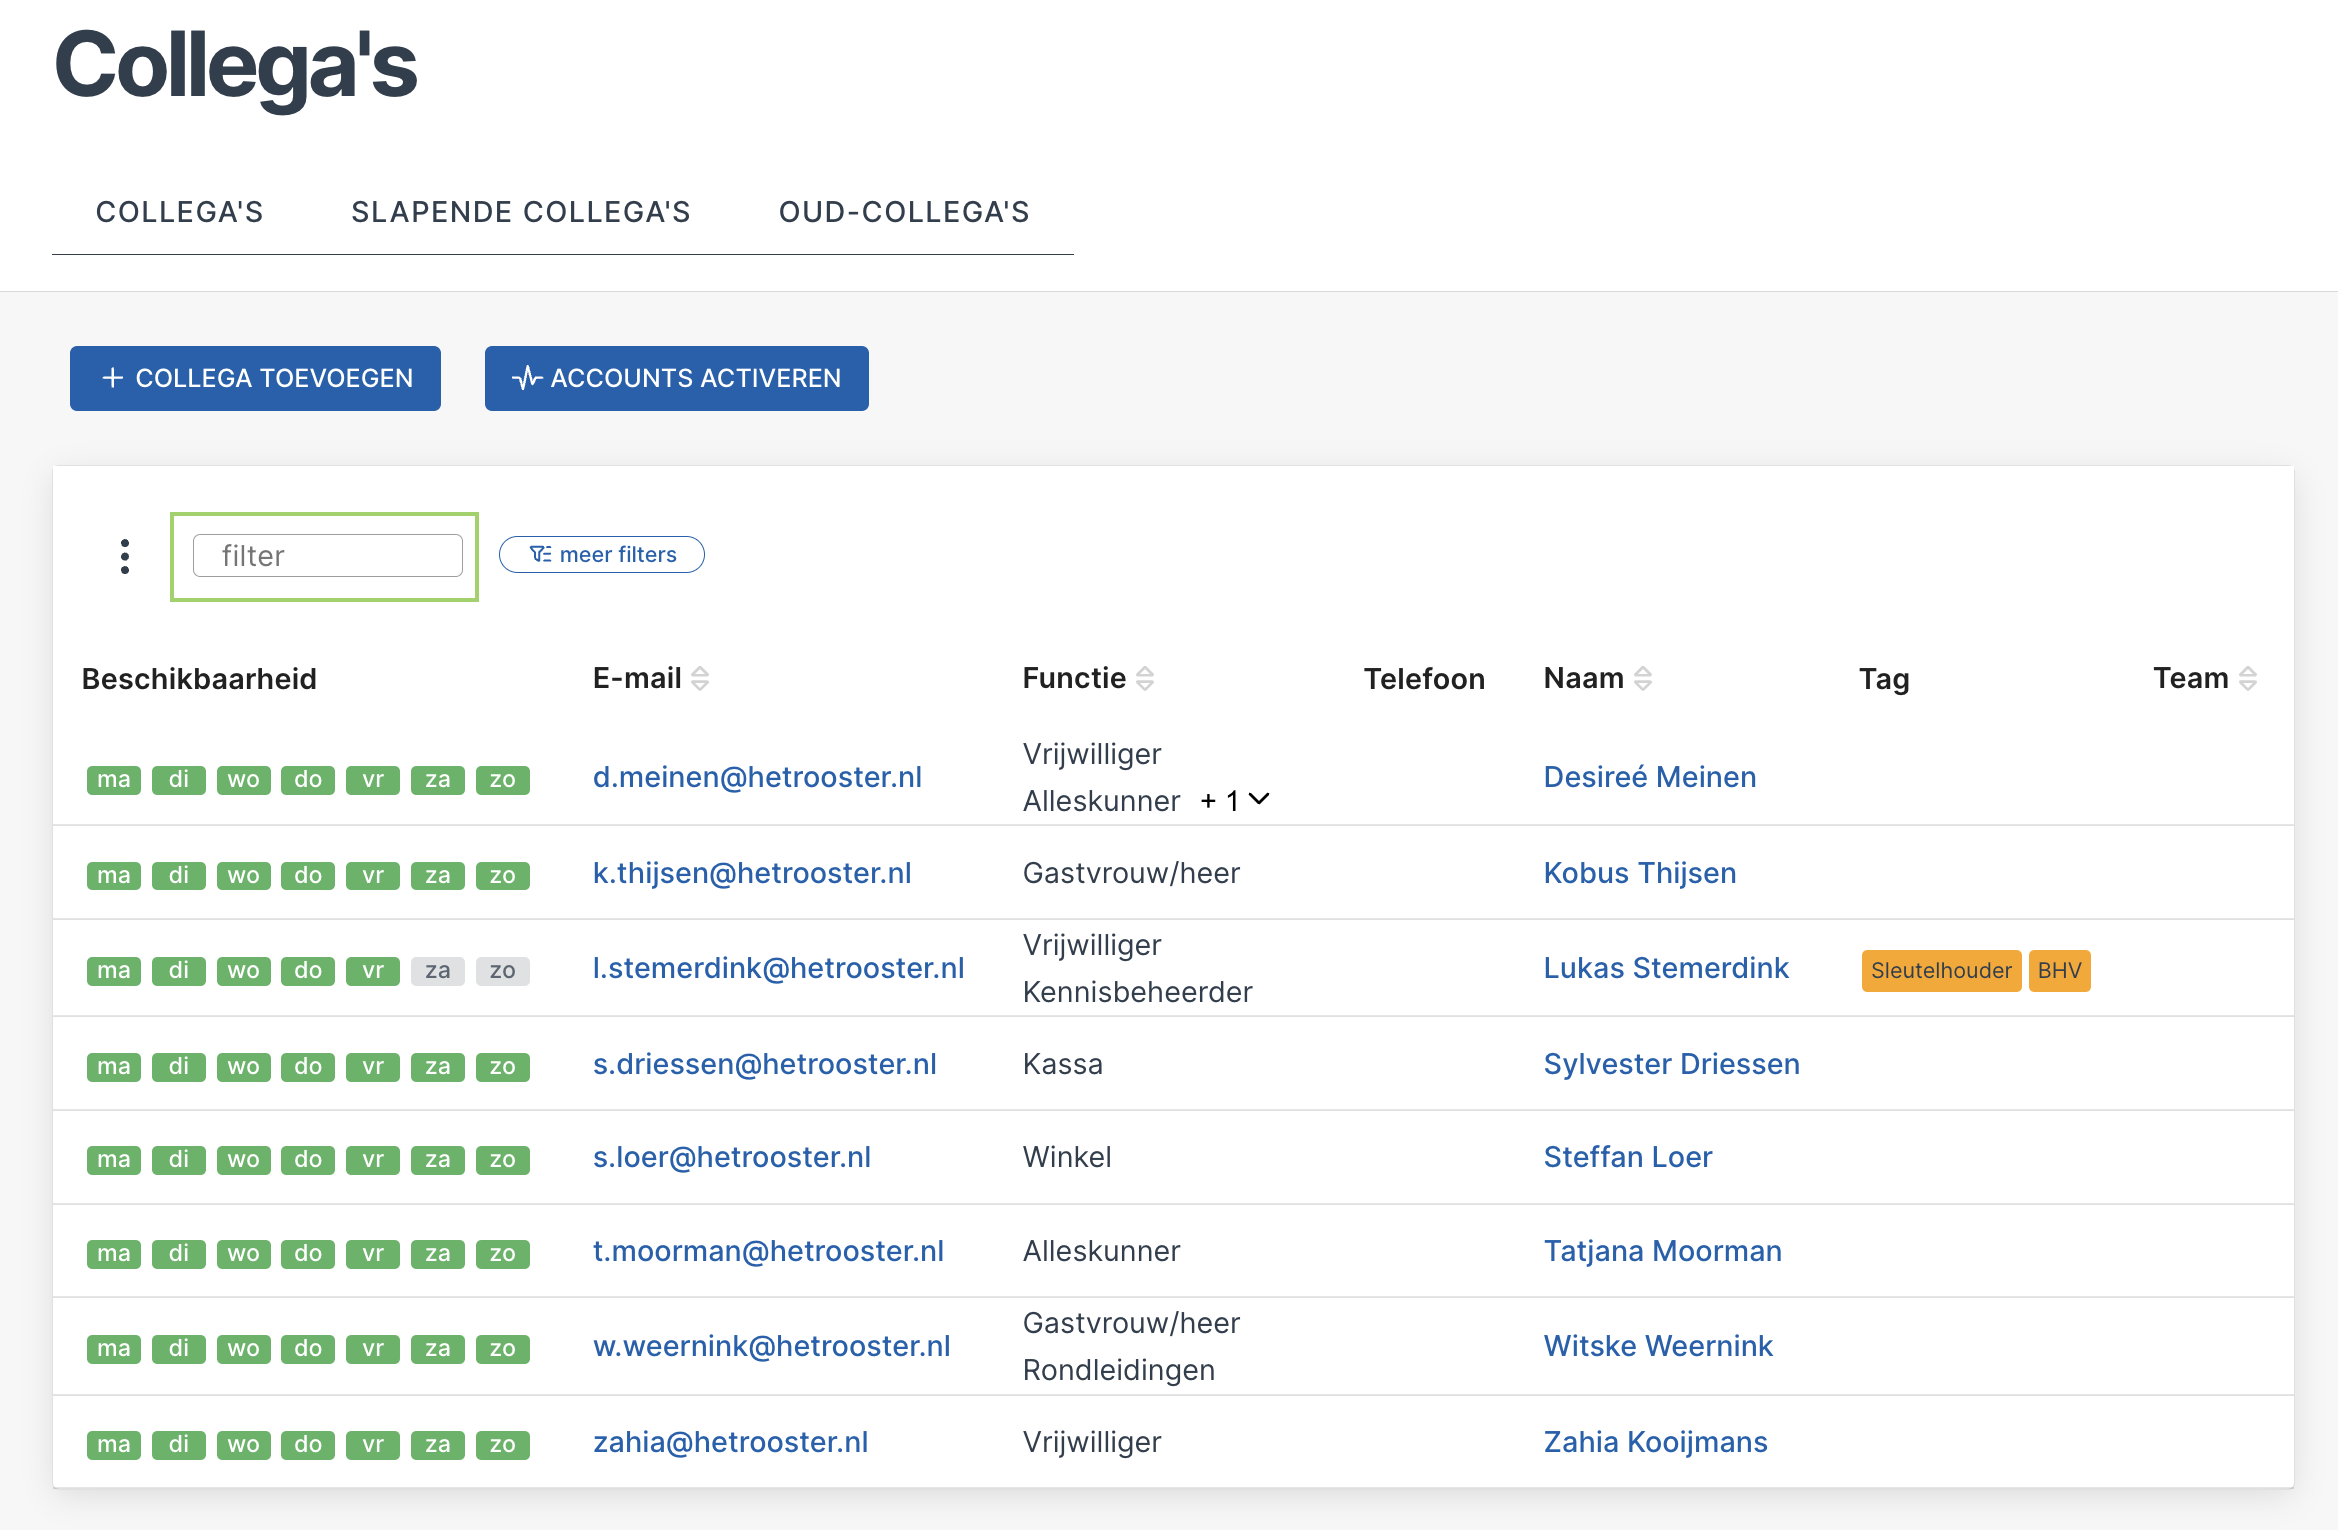Open email link d.meinen@hetrooster.nl
The width and height of the screenshot is (2338, 1530).
point(757,777)
